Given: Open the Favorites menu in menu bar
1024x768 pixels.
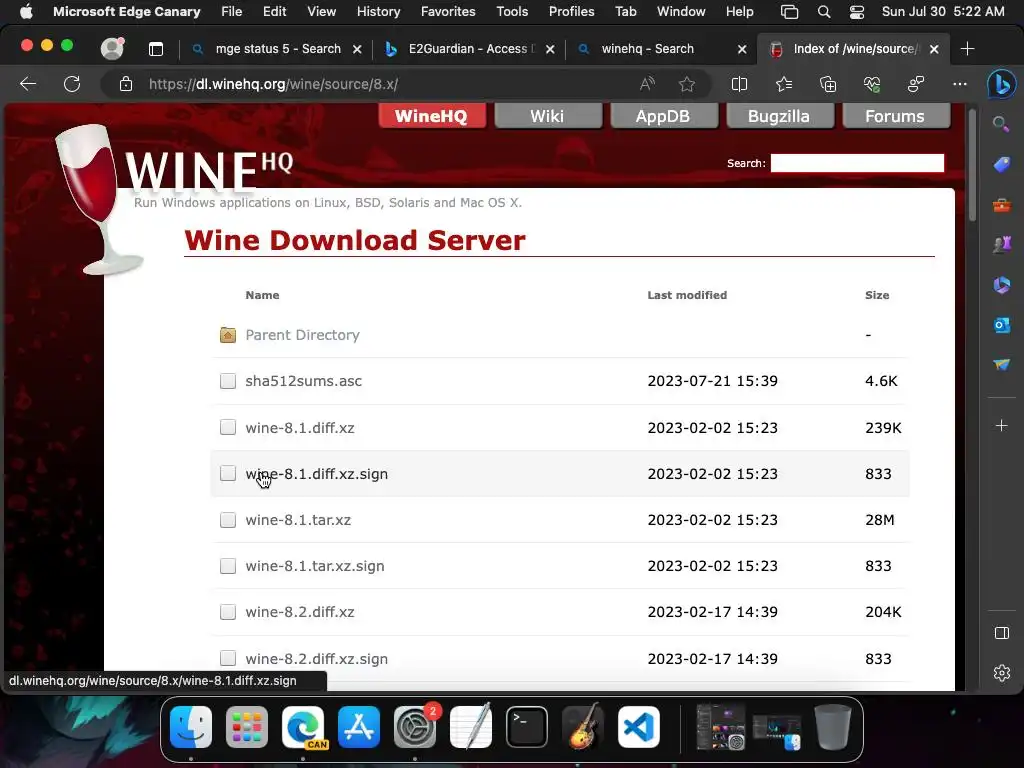Looking at the screenshot, I should (448, 12).
